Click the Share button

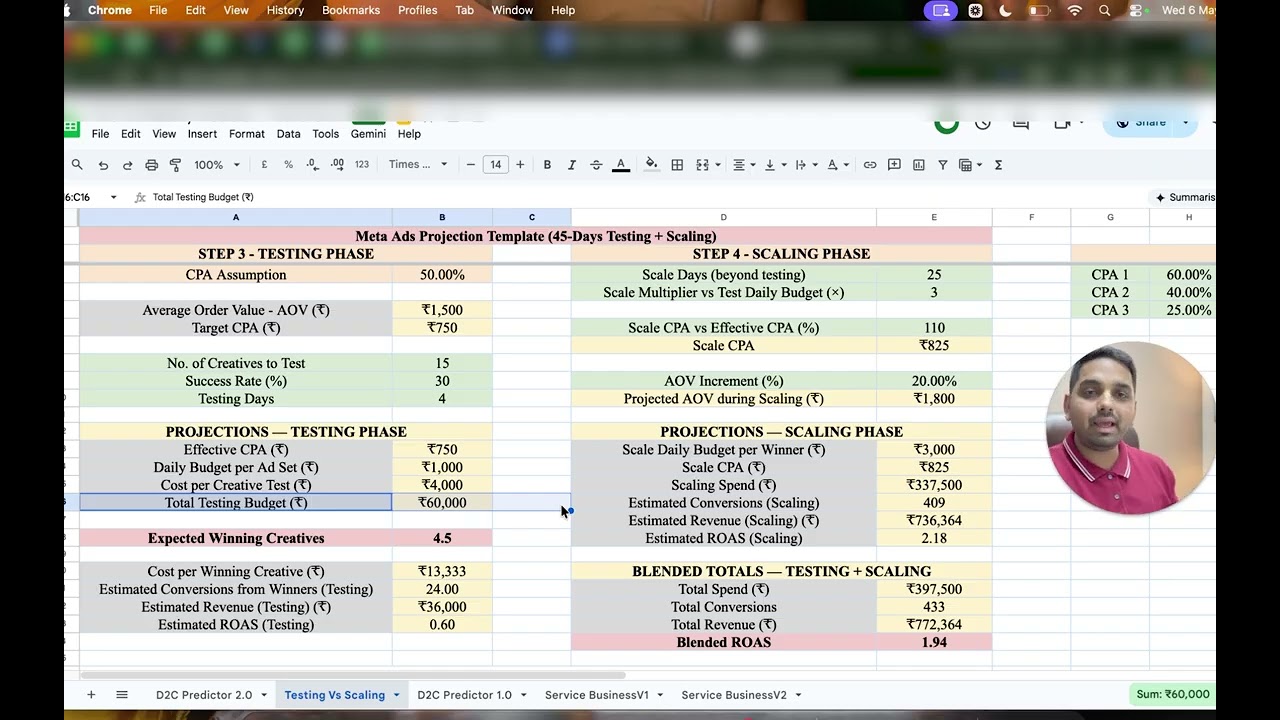point(1141,122)
